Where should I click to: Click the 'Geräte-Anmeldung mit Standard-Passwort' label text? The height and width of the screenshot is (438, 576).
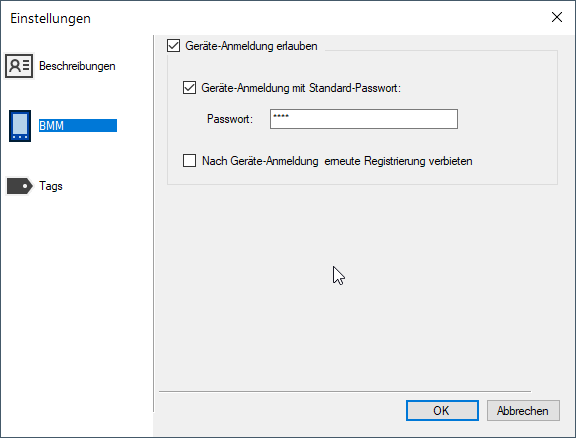point(301,88)
